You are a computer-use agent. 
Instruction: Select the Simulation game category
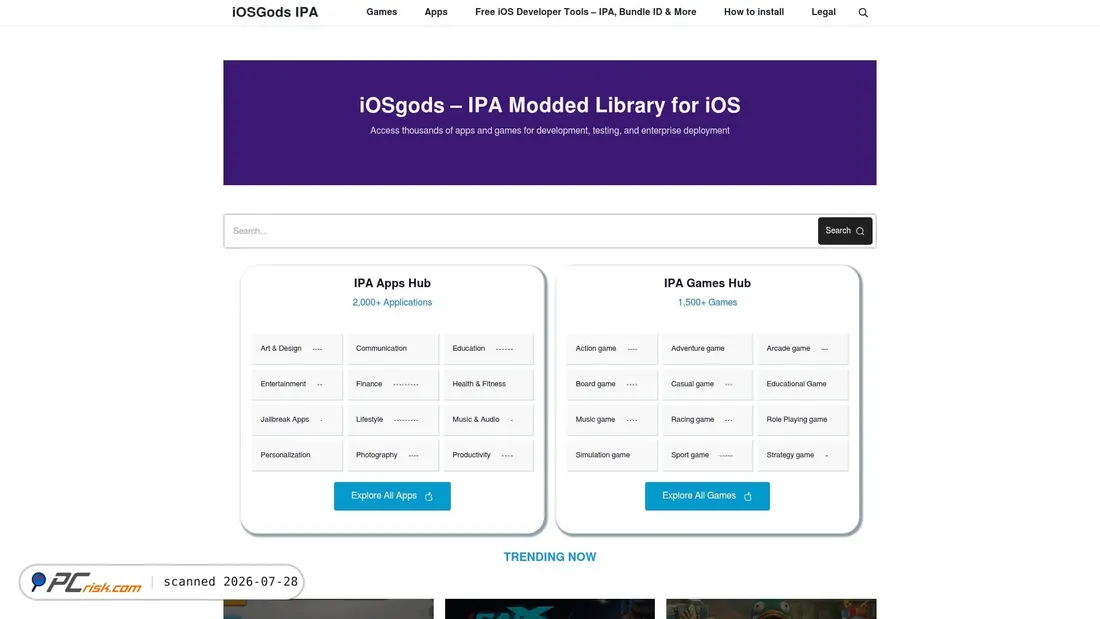[x=612, y=455]
